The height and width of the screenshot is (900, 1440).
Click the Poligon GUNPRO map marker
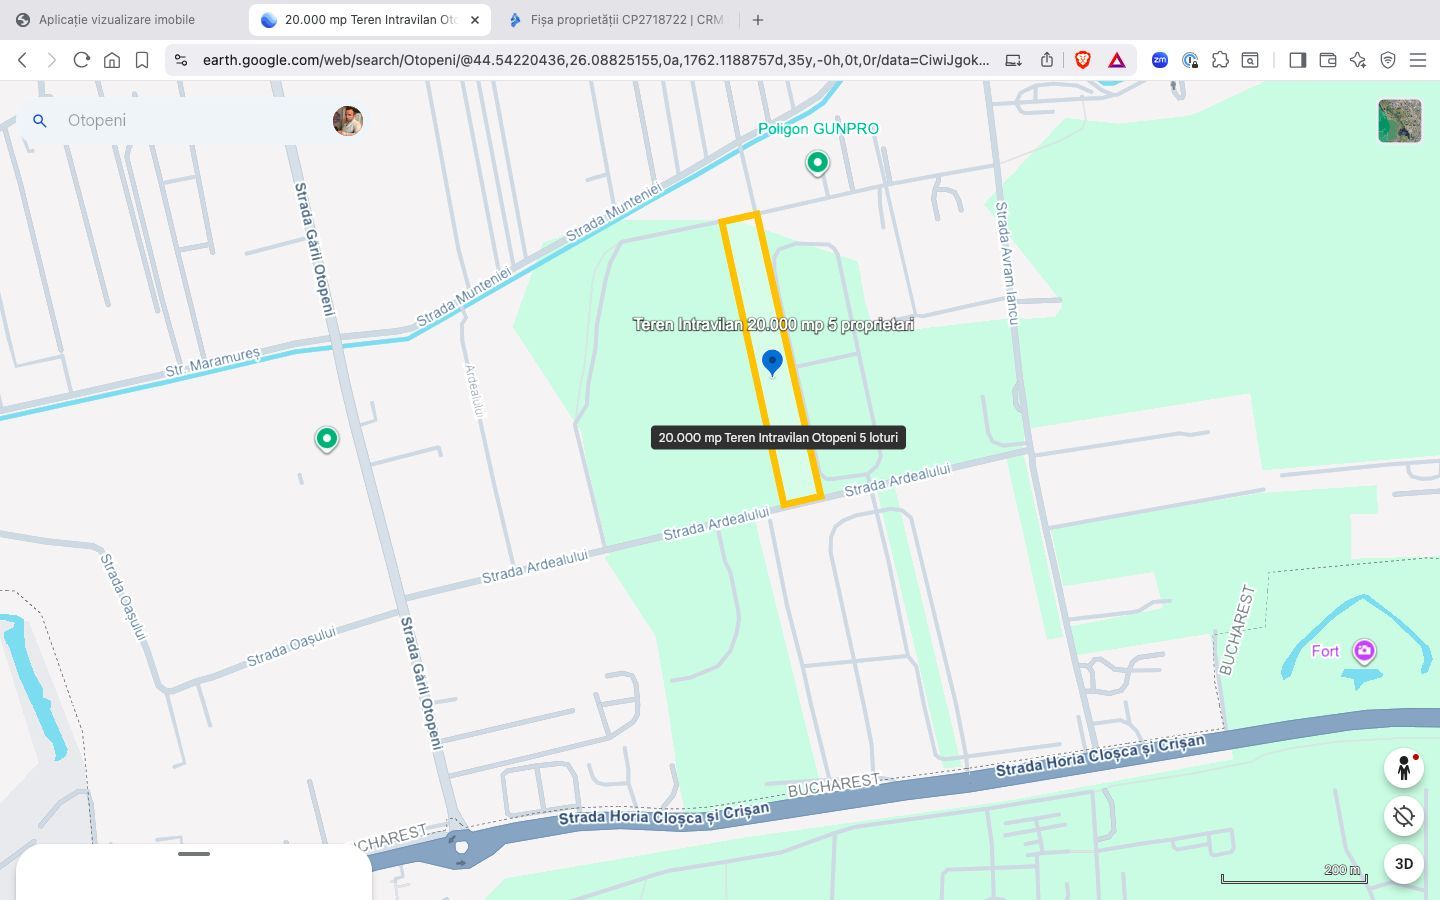817,162
